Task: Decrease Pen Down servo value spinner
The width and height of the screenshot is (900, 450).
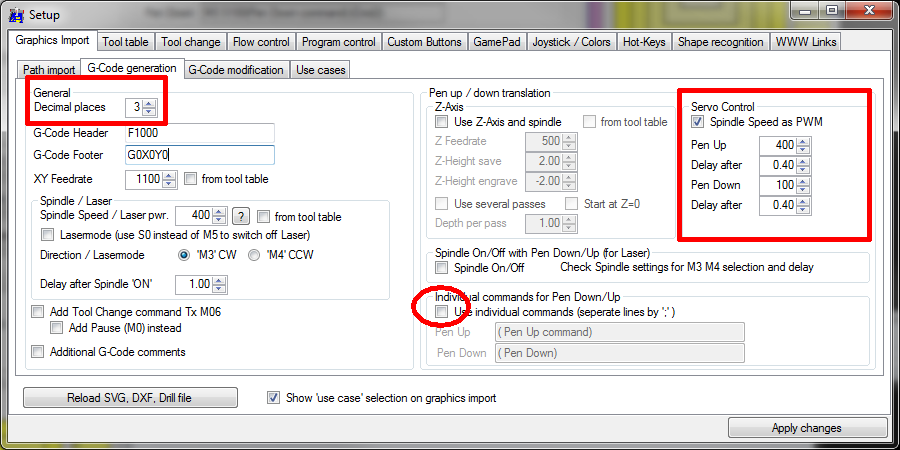Action: [802, 190]
